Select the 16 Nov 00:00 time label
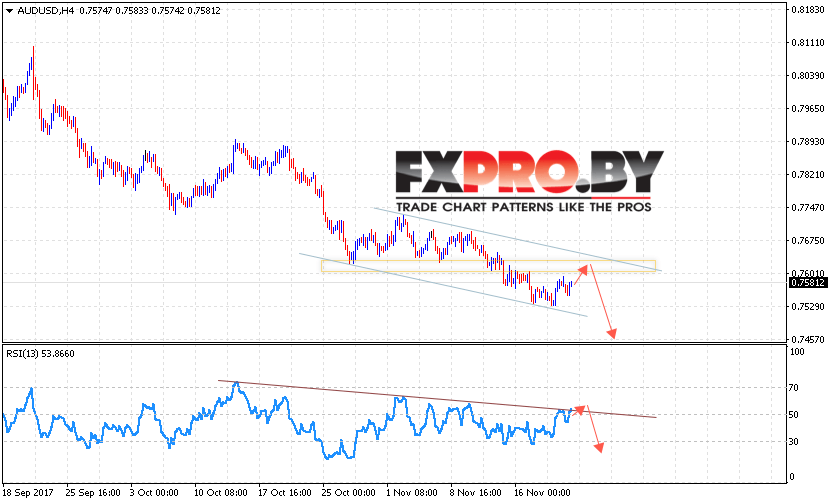Viewport: 829px width, 504px height. coord(542,493)
